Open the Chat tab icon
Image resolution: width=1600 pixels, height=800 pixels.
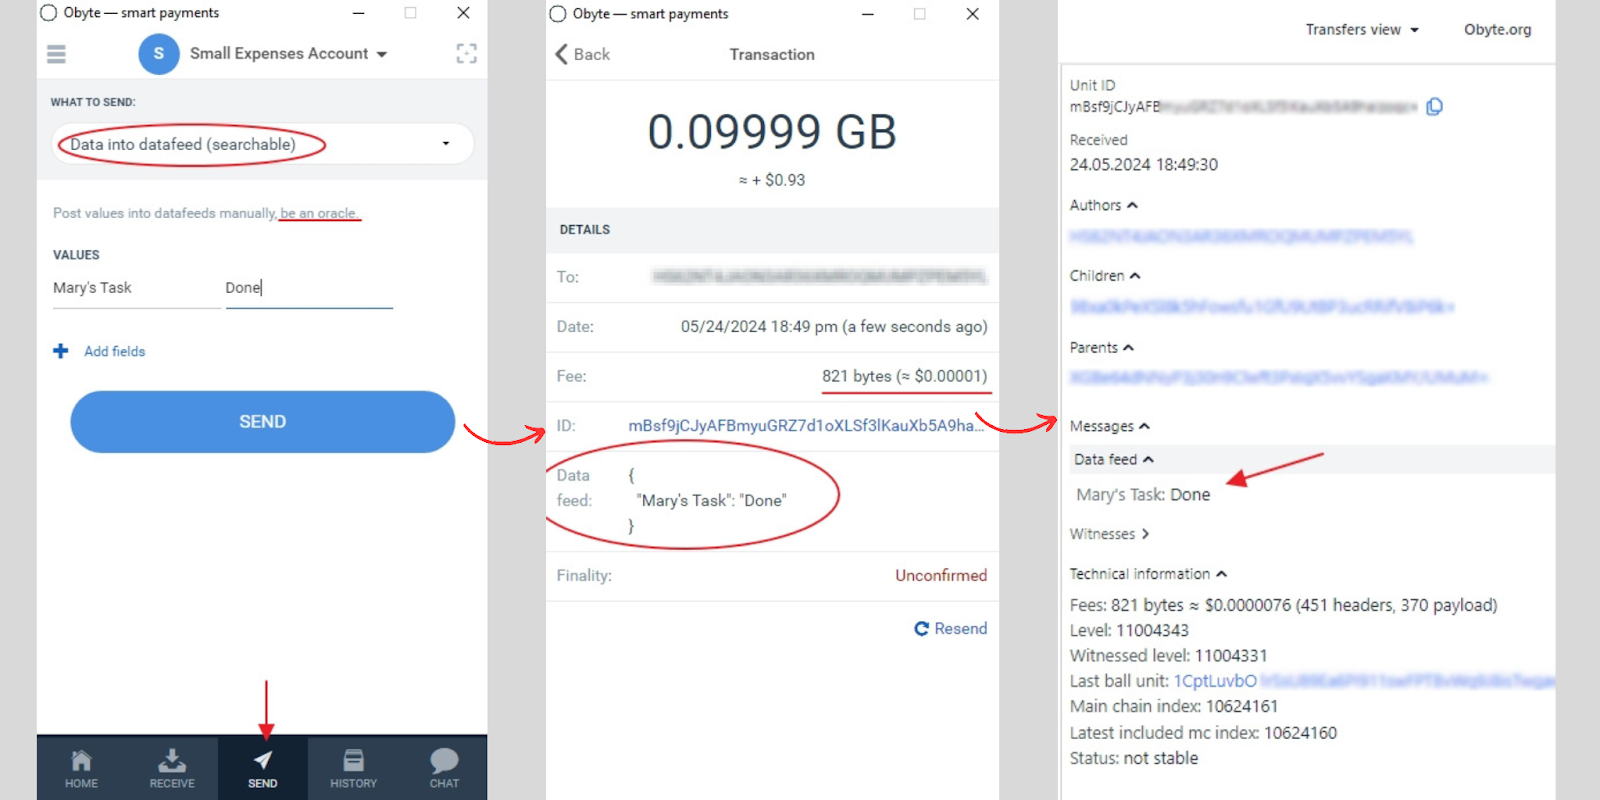click(x=444, y=761)
